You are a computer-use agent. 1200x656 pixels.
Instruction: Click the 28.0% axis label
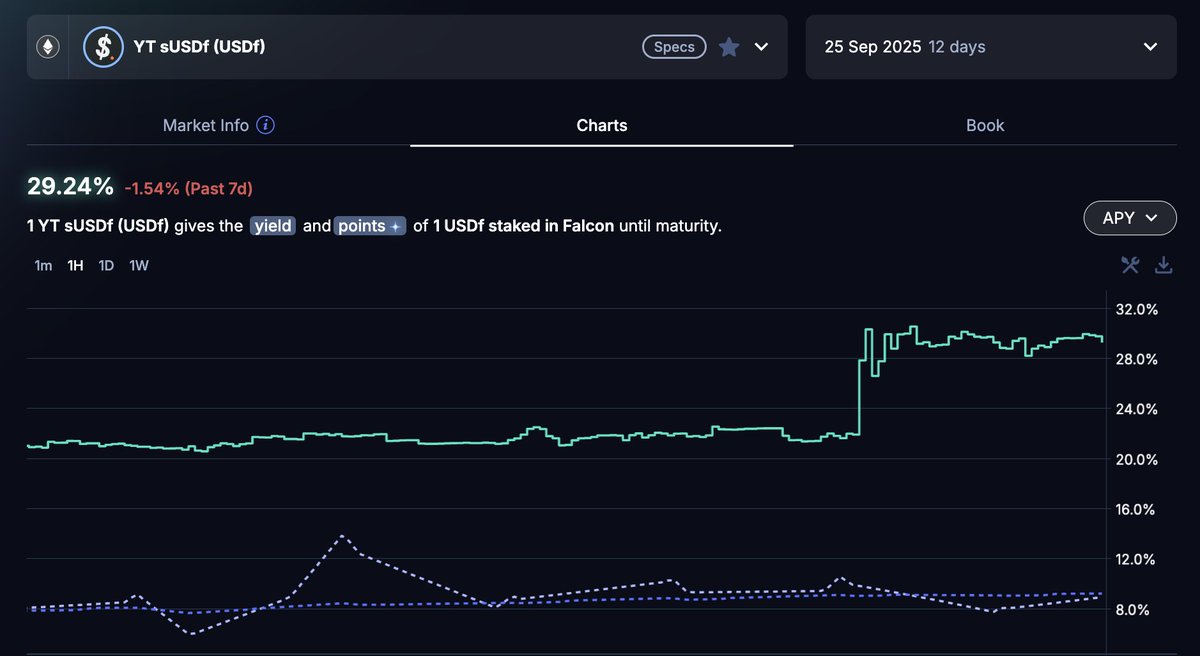tap(1136, 359)
